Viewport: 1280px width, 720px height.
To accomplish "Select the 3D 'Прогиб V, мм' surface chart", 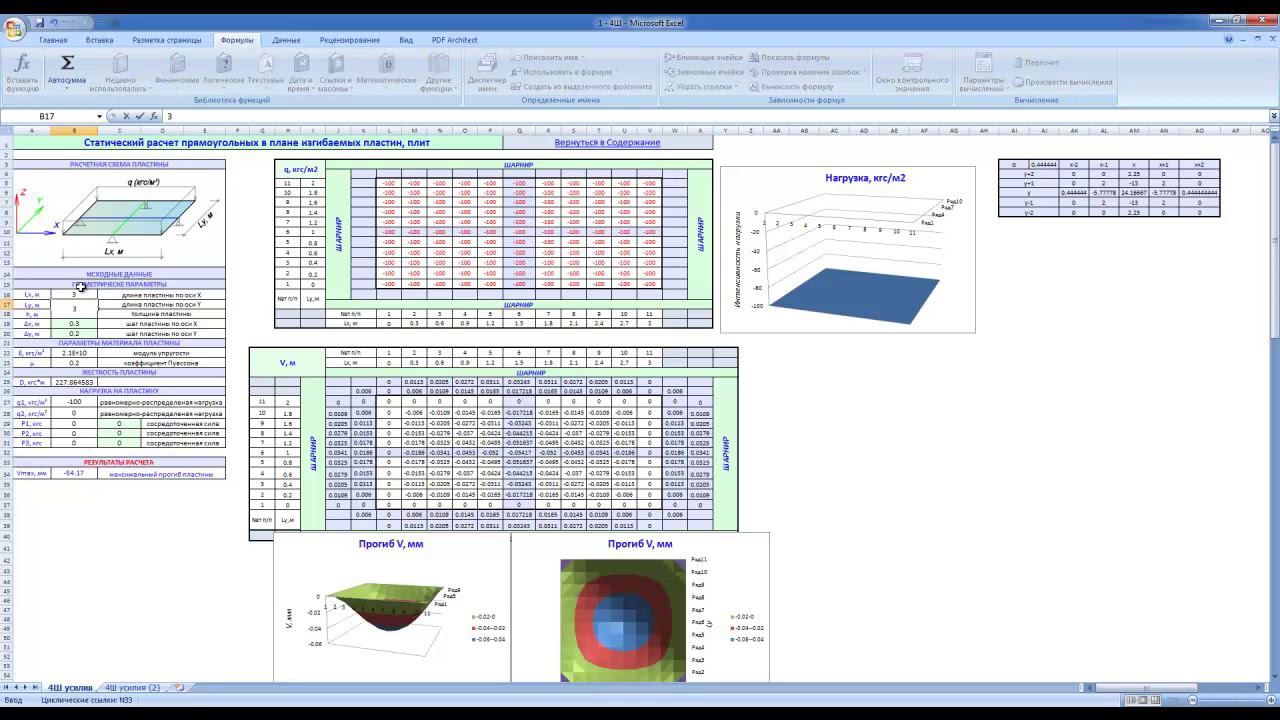I will [391, 609].
